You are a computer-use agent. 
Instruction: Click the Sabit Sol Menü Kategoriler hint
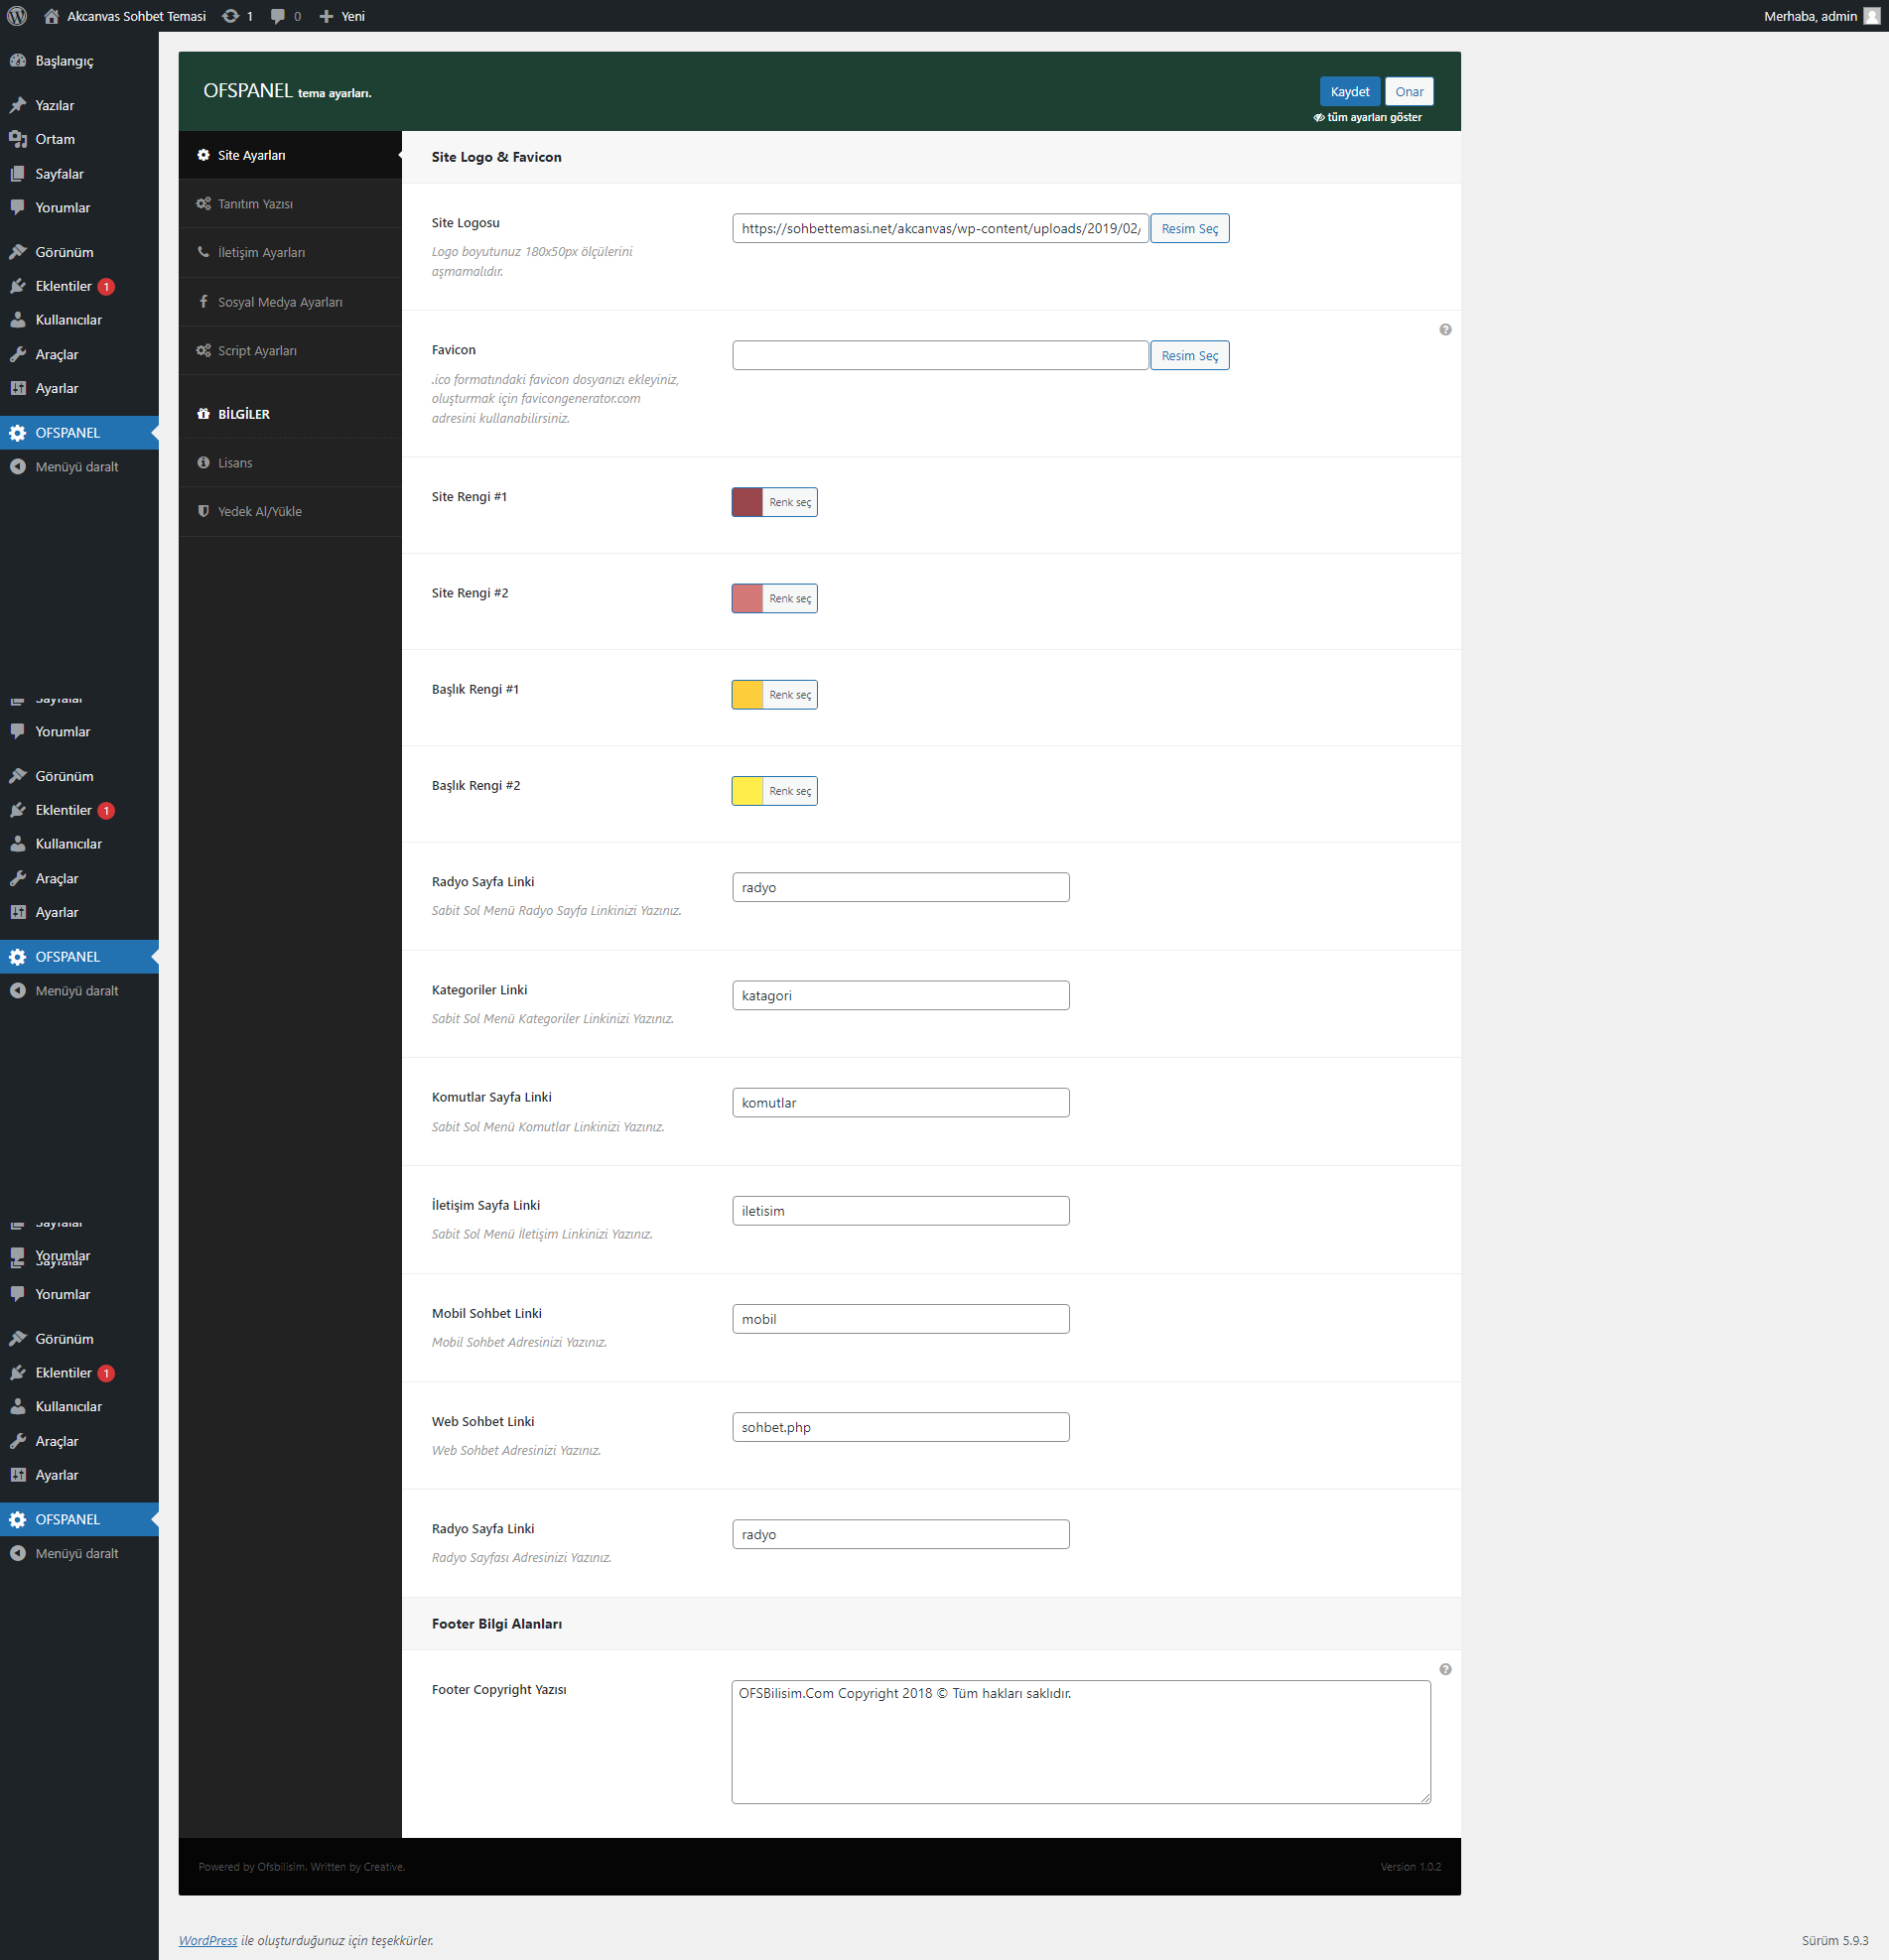pyautogui.click(x=553, y=1019)
